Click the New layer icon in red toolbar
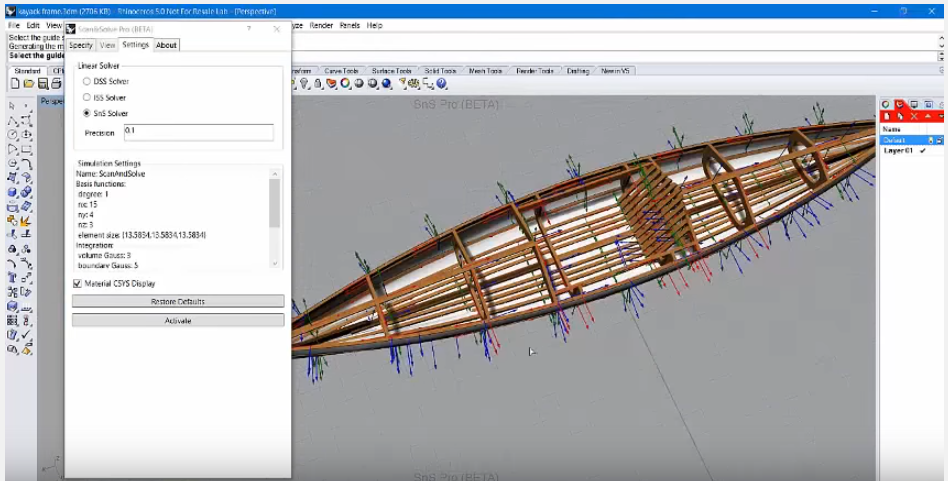Viewport: 948px width, 481px height. coord(887,116)
